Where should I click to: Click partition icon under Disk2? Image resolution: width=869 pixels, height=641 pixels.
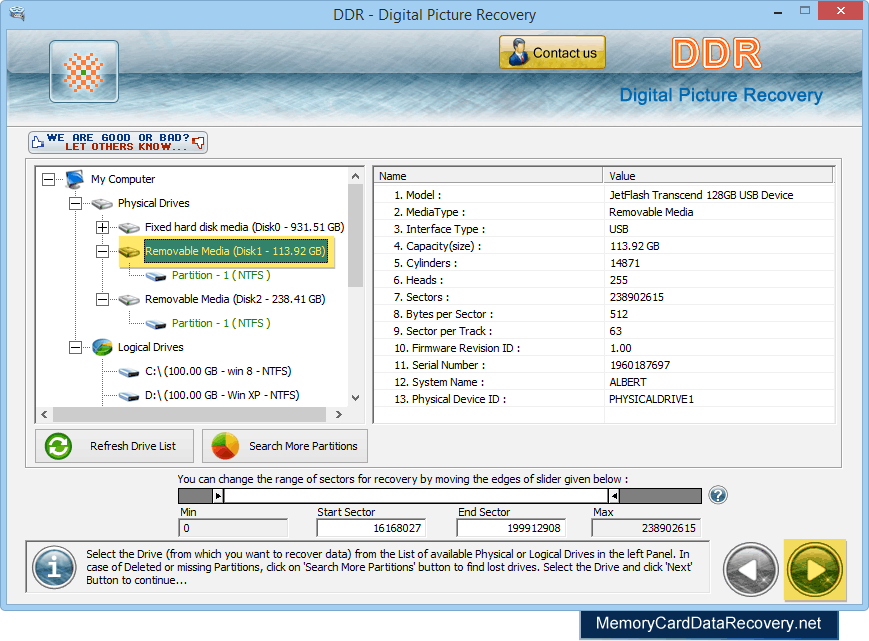pos(156,324)
